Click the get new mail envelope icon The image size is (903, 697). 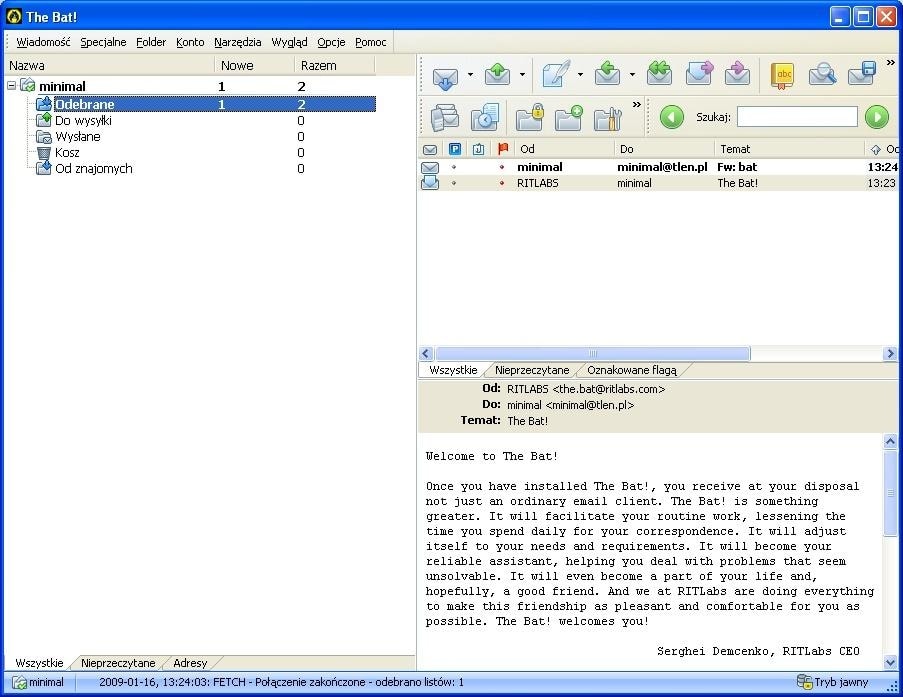[445, 75]
